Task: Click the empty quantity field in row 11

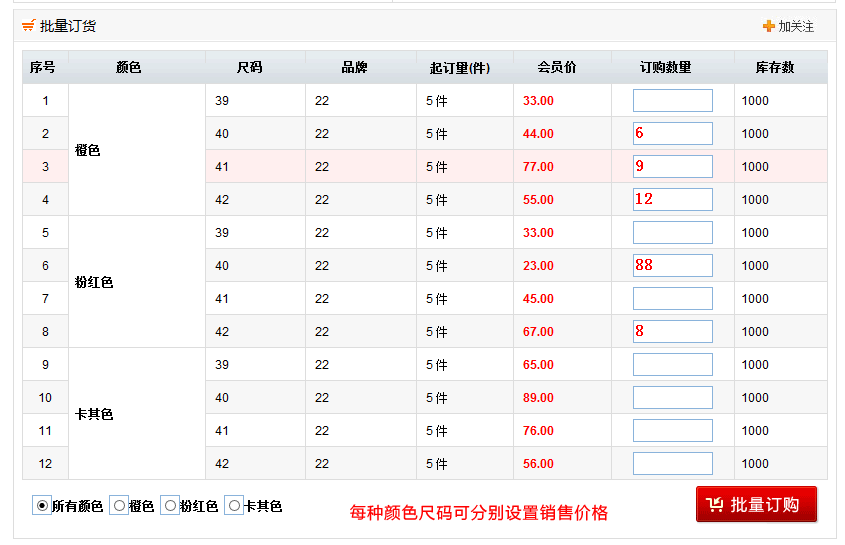Action: coord(673,430)
